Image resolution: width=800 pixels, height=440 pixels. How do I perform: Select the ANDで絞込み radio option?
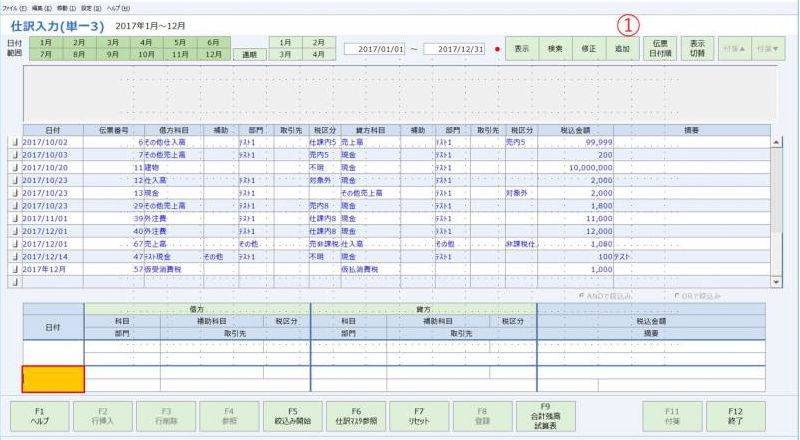pos(606,296)
